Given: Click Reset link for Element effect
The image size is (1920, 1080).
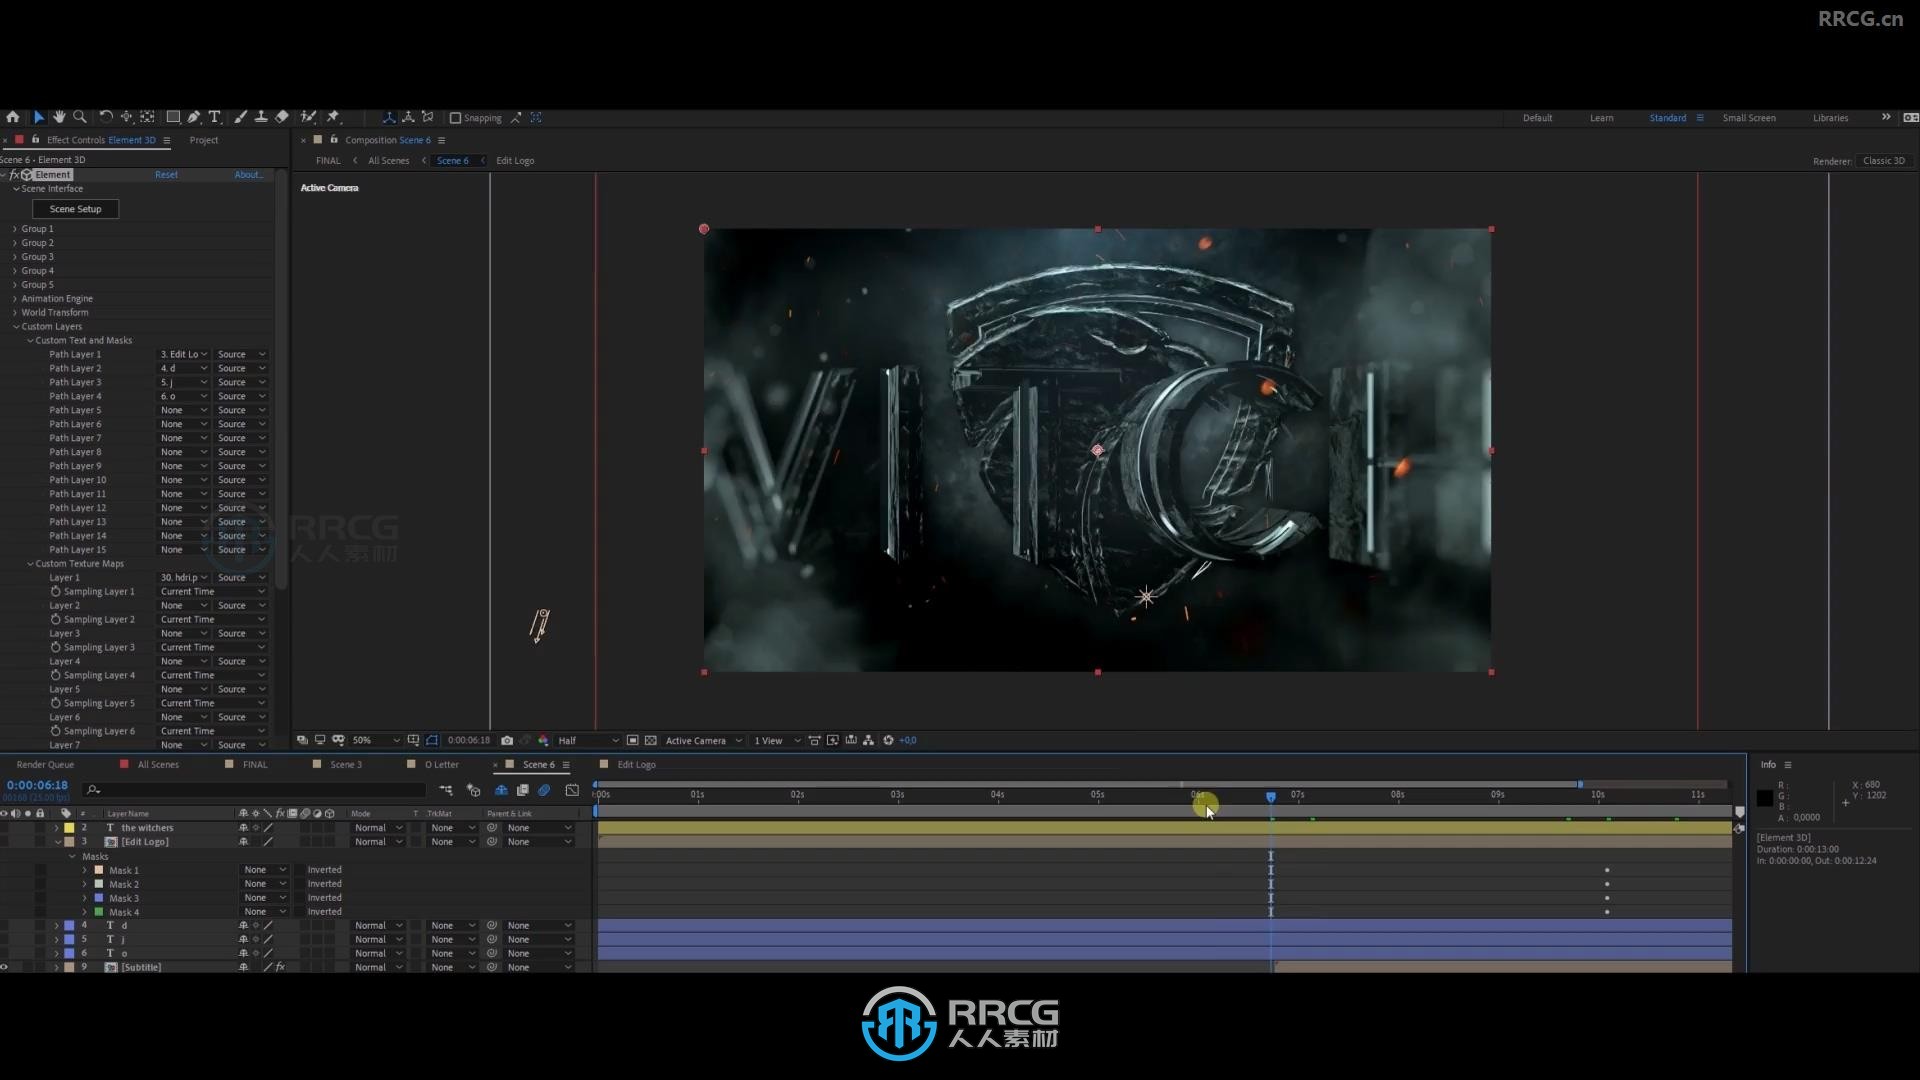Looking at the screenshot, I should coord(166,175).
